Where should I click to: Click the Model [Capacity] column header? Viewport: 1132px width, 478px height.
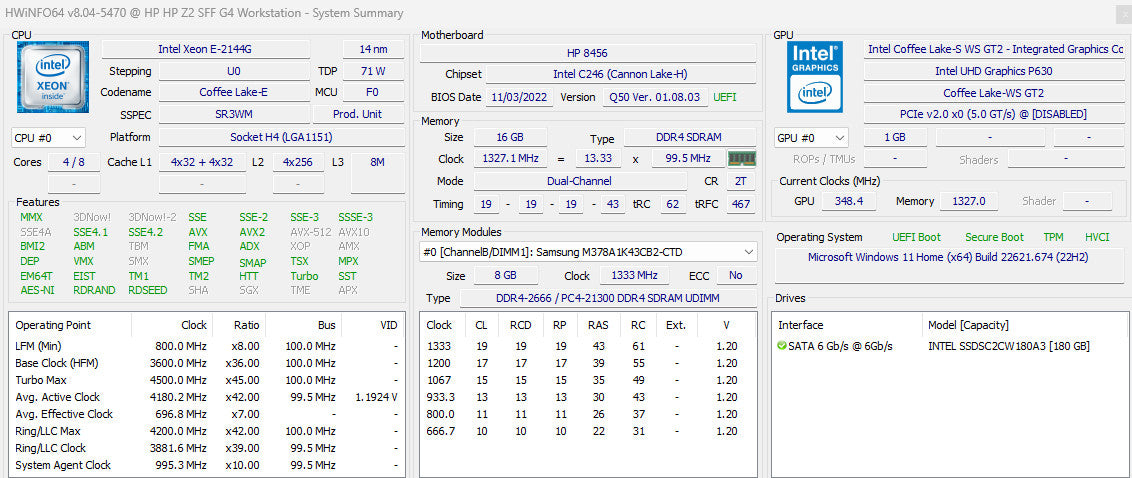(1025, 325)
